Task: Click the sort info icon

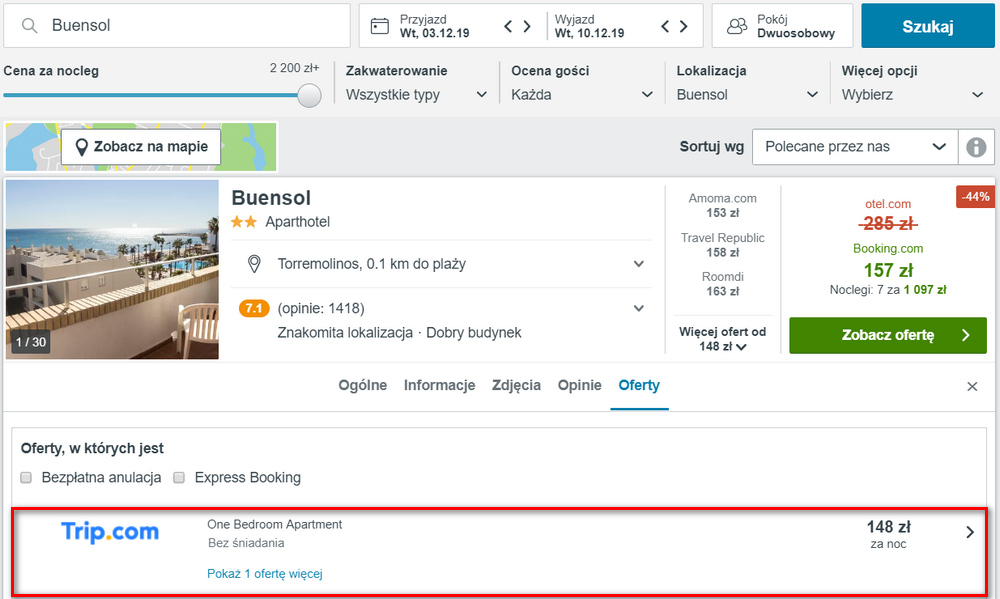Action: [976, 147]
